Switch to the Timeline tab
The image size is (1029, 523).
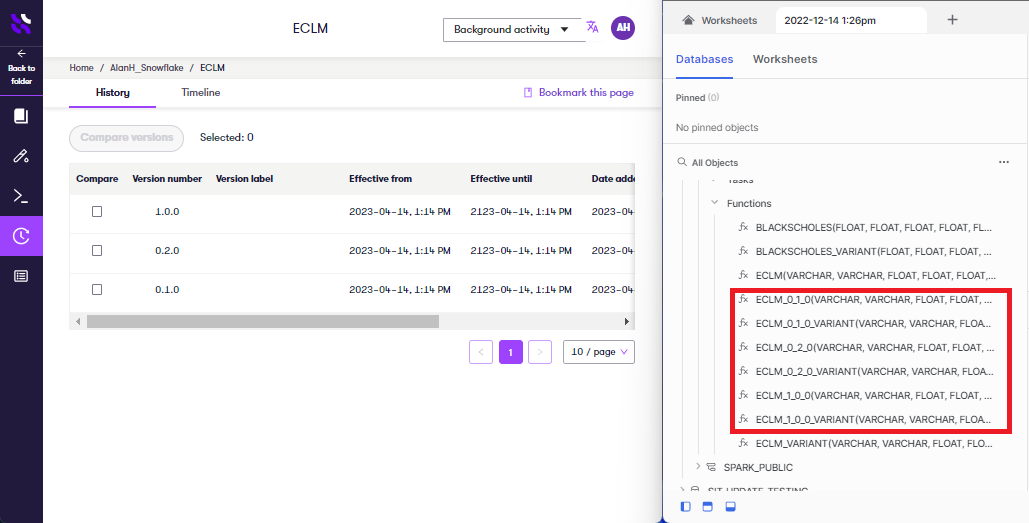pos(201,93)
